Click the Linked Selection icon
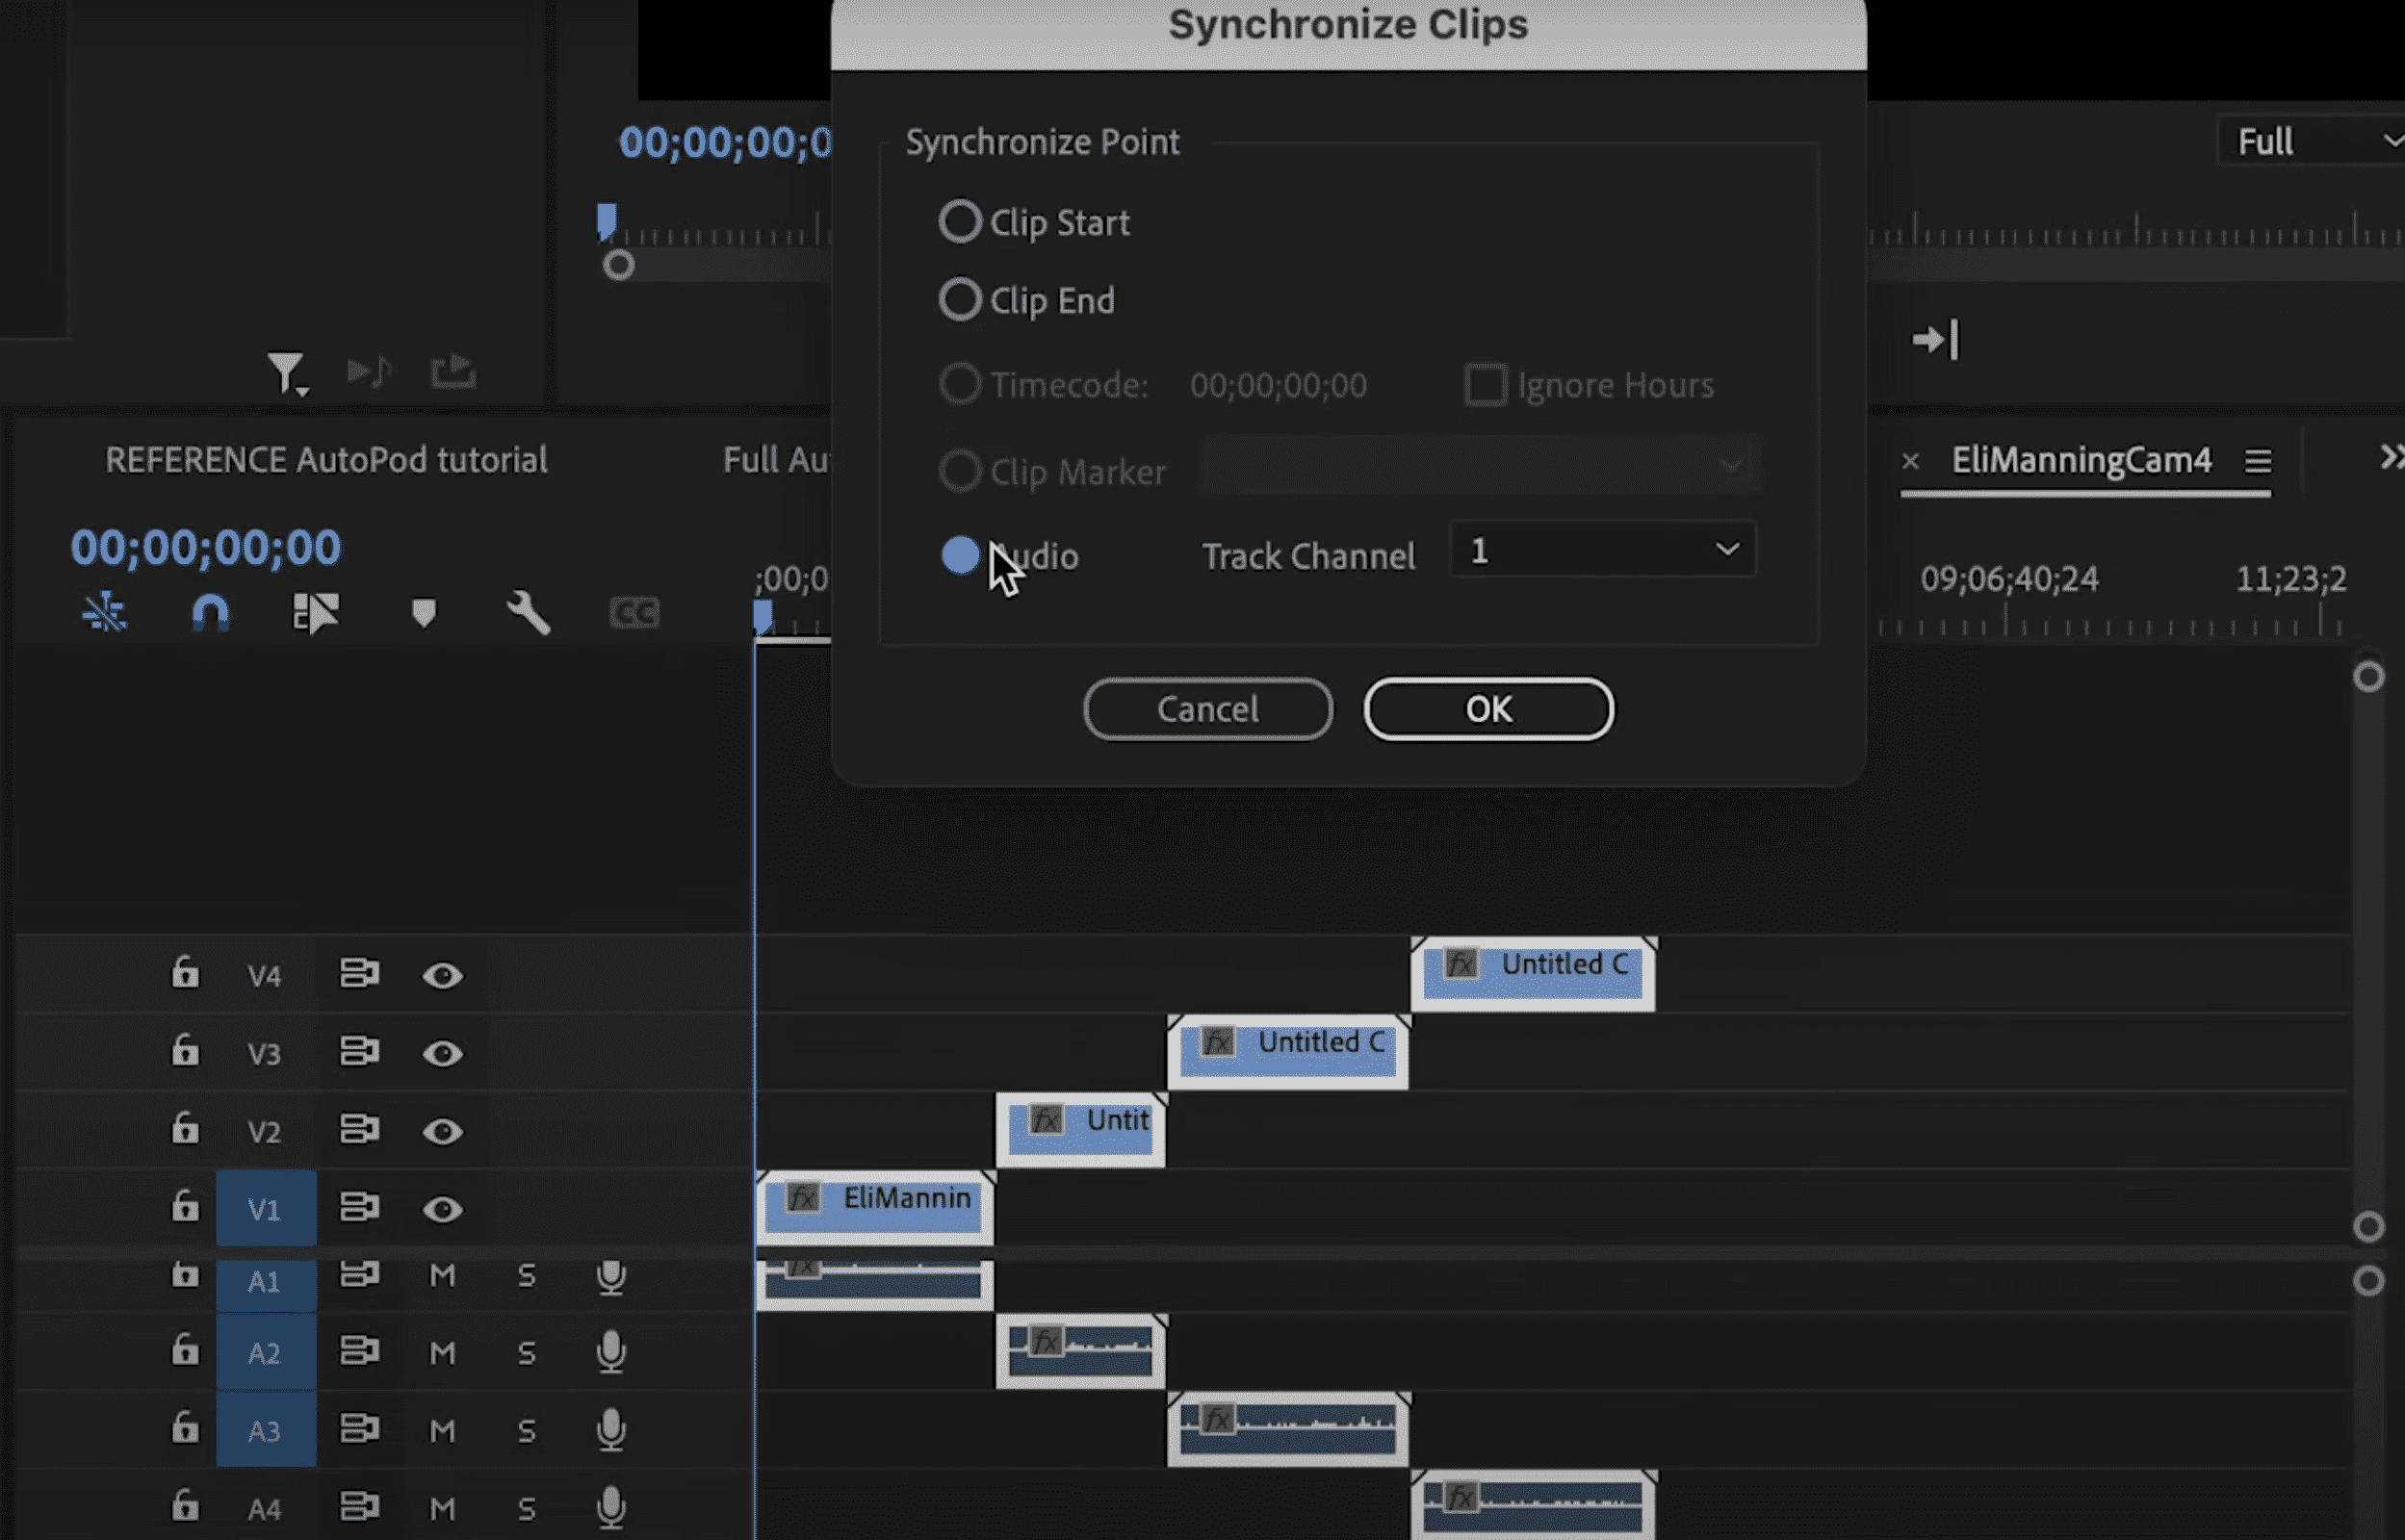Viewport: 2405px width, 1540px height. point(316,612)
